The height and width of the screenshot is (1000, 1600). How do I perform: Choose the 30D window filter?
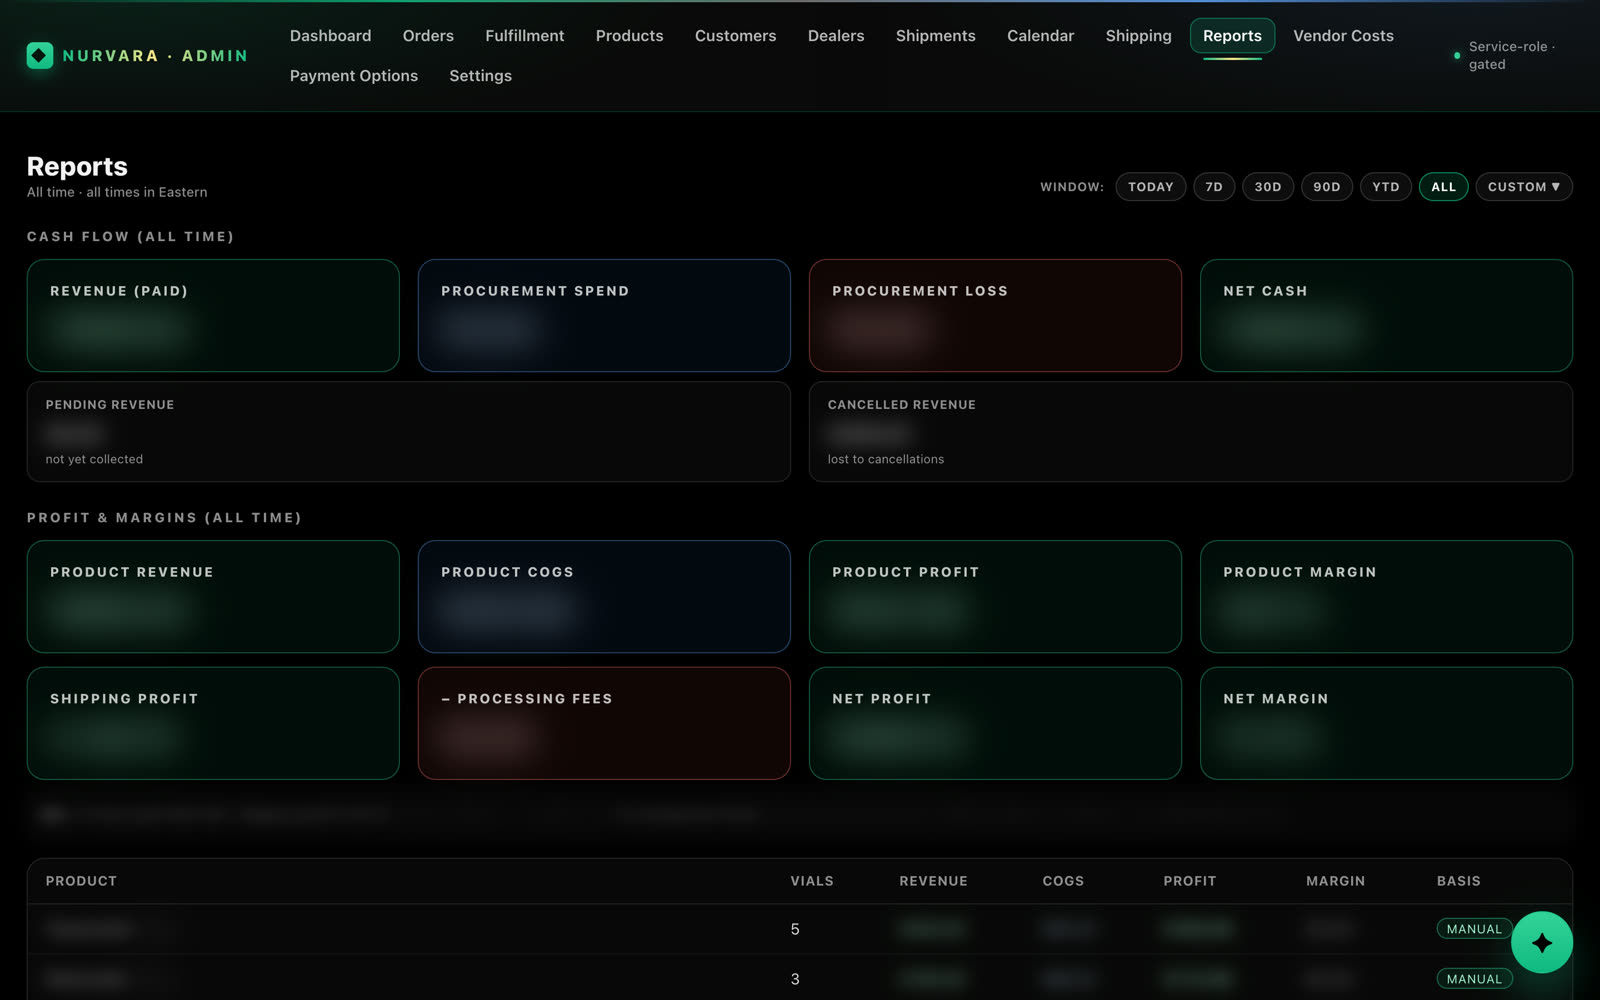click(1268, 187)
